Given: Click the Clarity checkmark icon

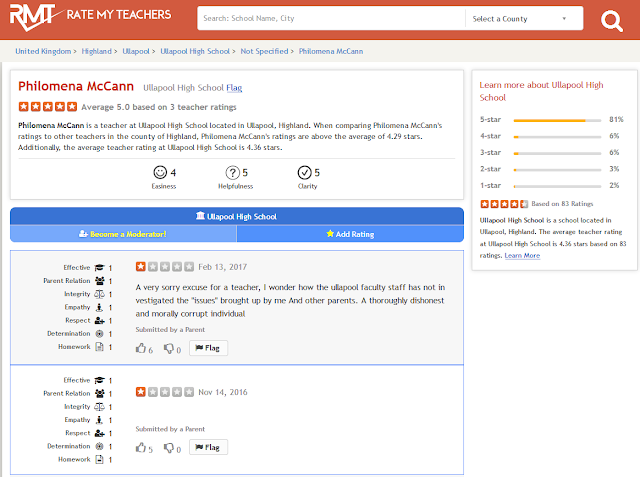Looking at the screenshot, I should (x=304, y=173).
